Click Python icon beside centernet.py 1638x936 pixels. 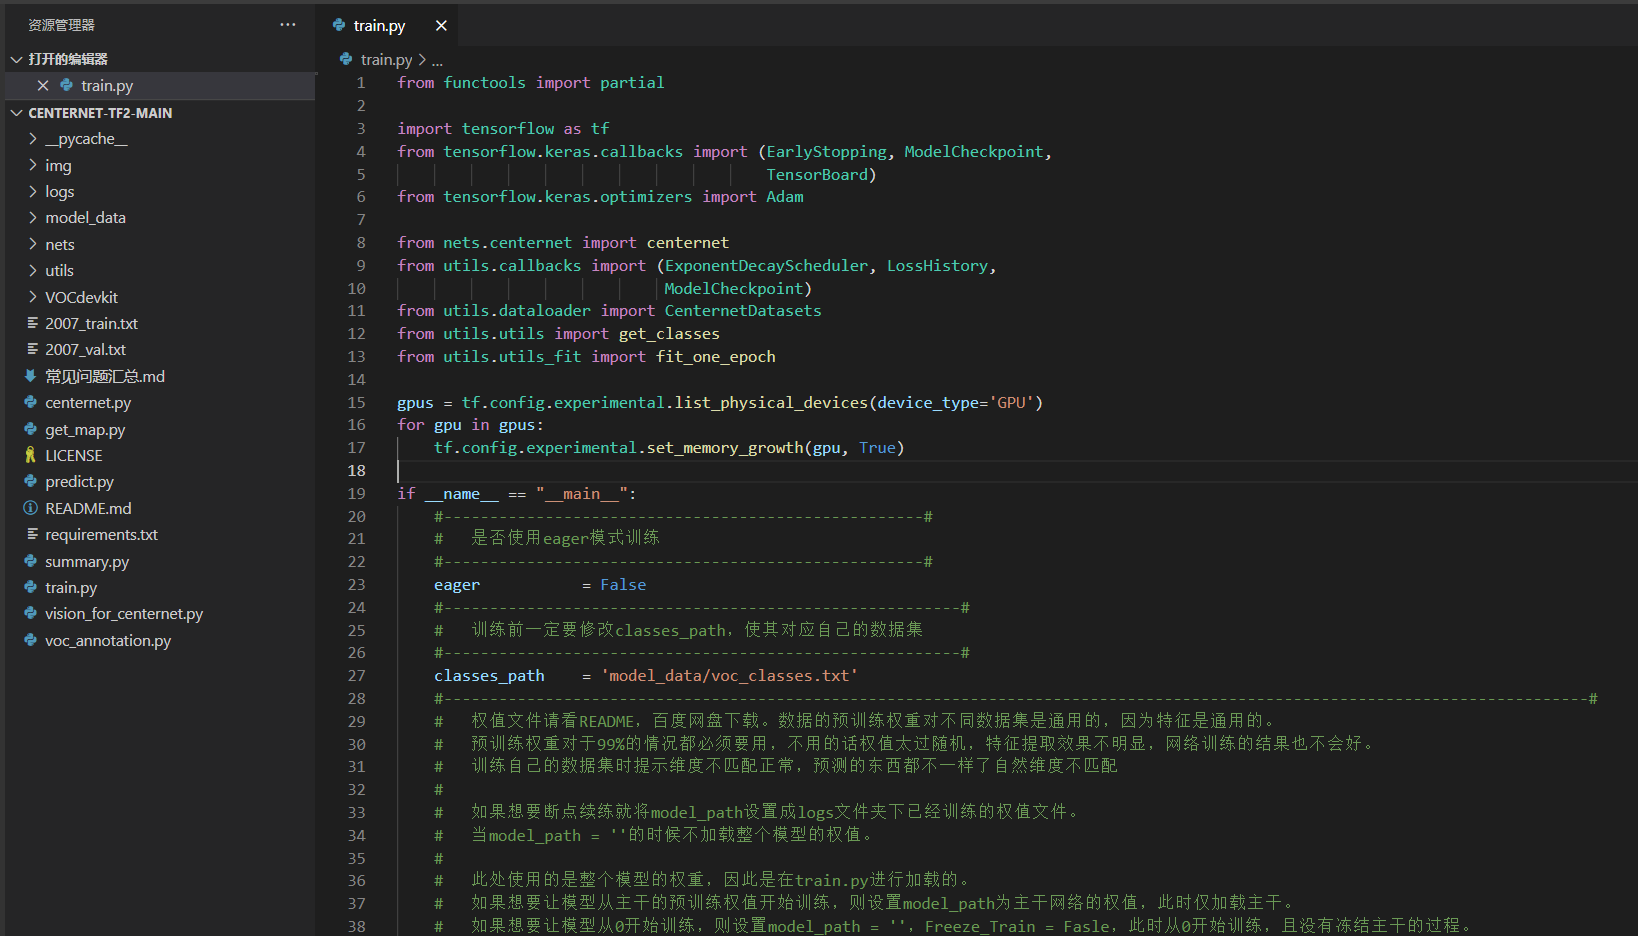[x=31, y=402]
